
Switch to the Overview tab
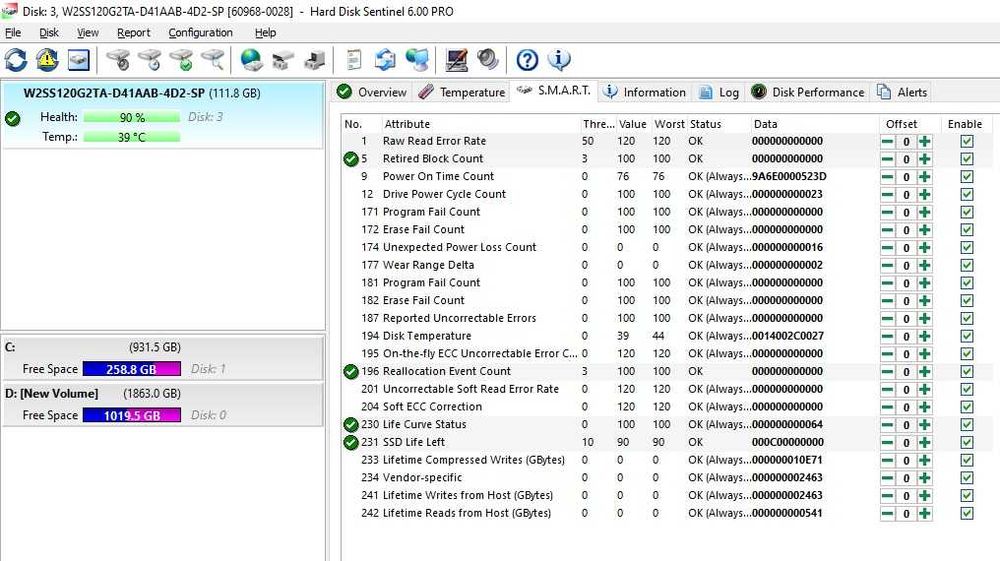point(372,92)
